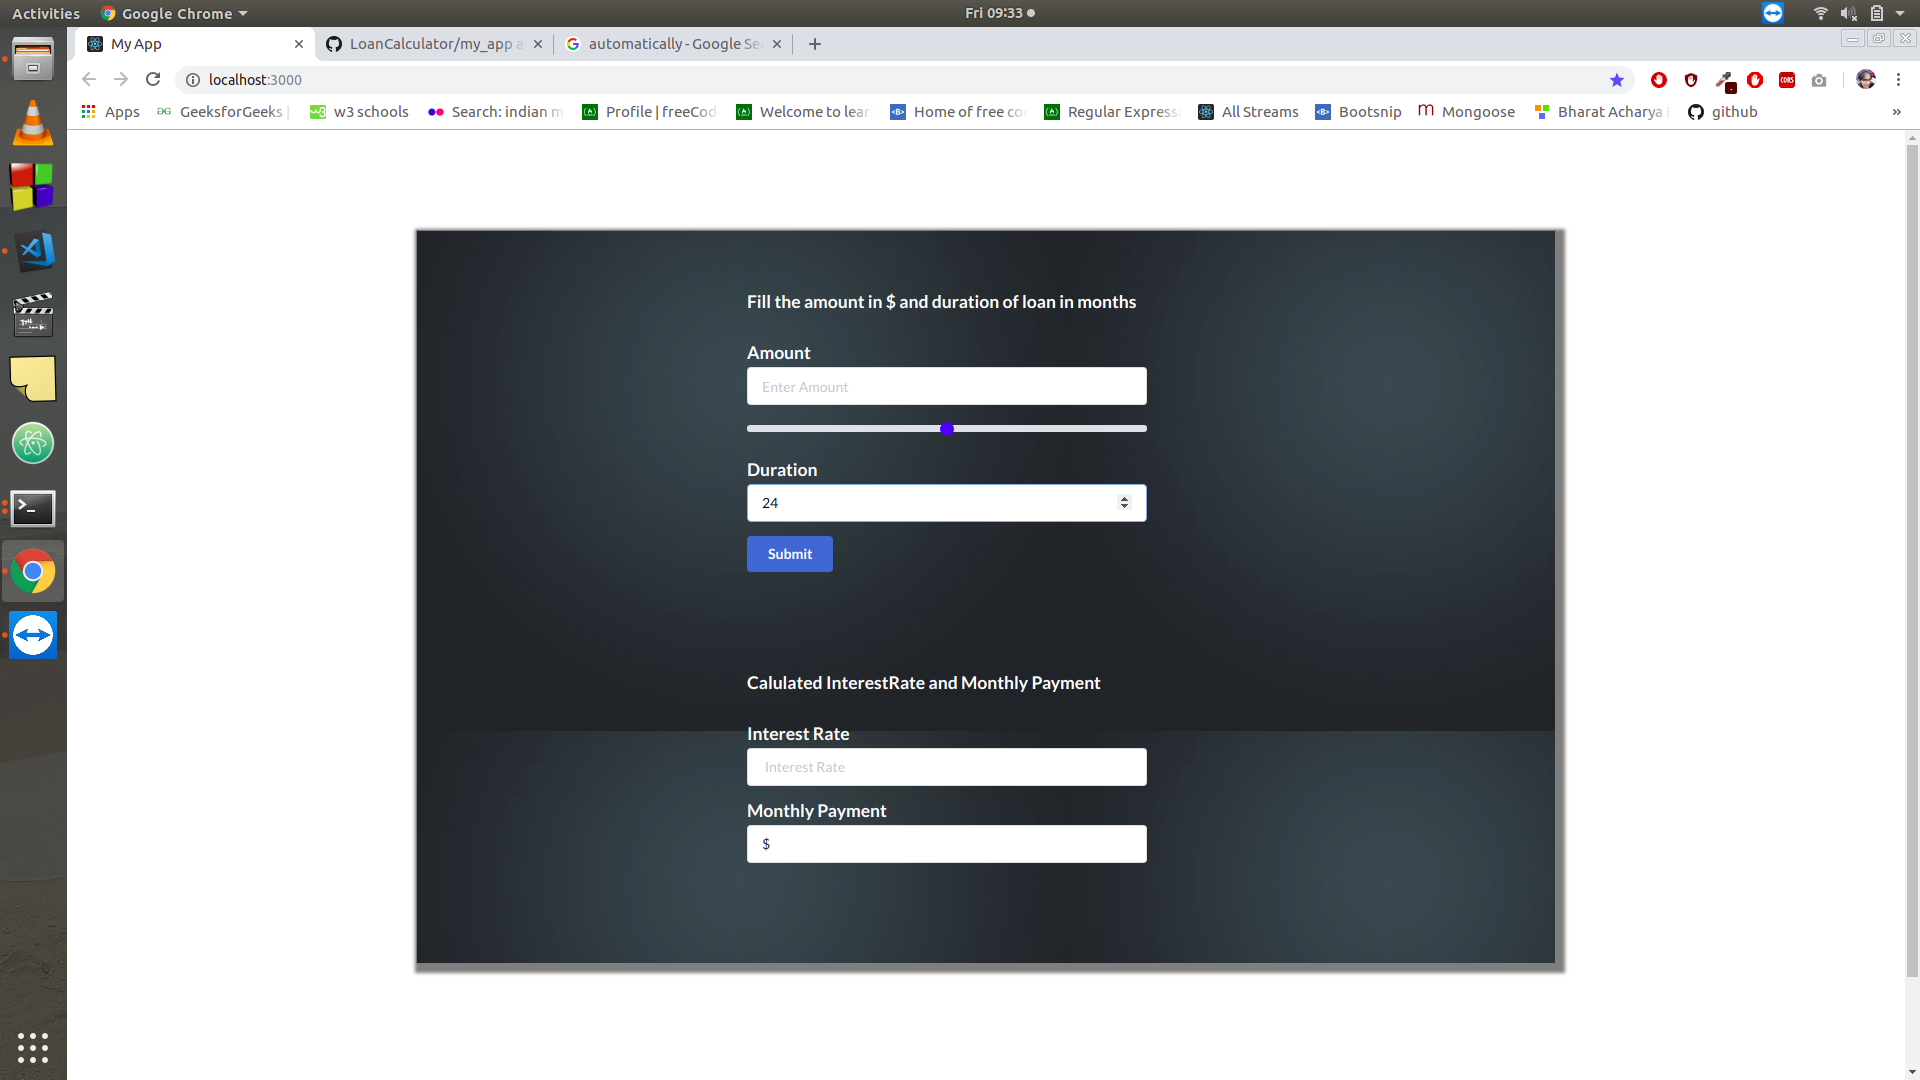
Task: Open the screenshot camera extension
Action: coord(1819,80)
